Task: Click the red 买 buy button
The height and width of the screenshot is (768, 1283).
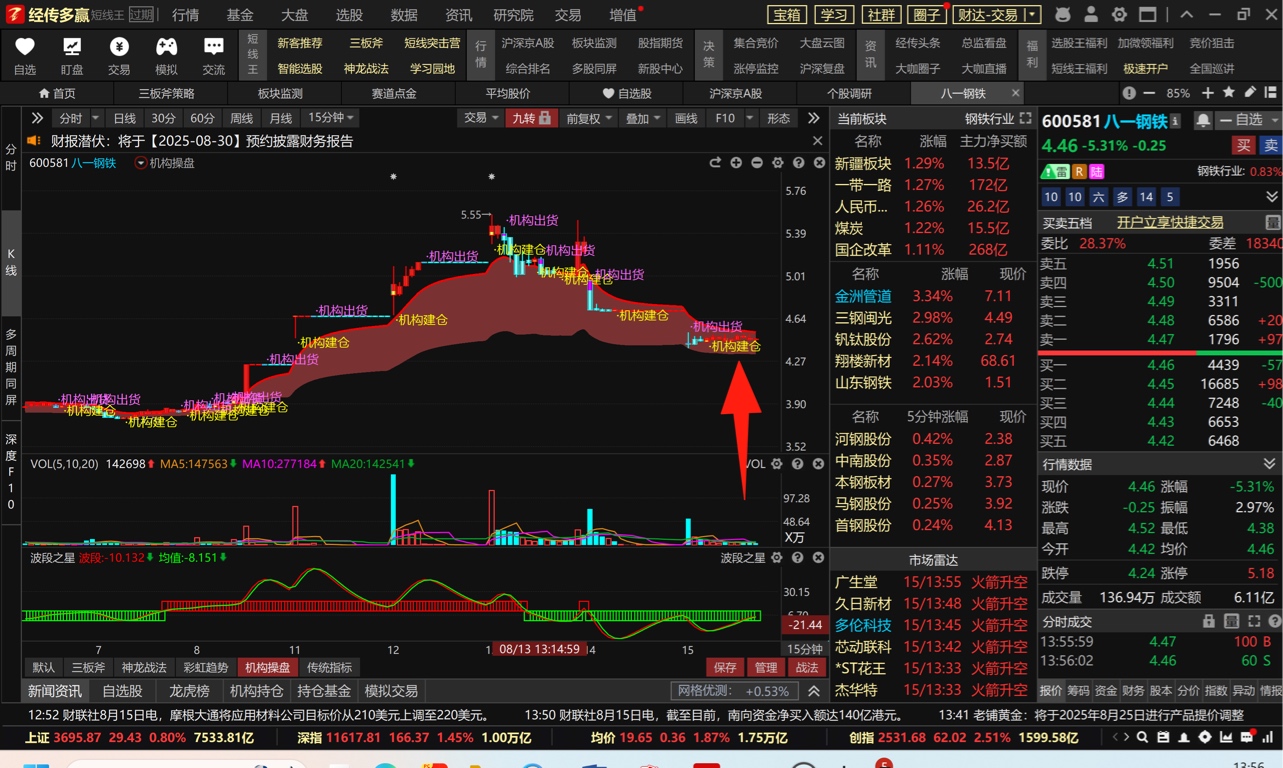Action: point(1243,145)
